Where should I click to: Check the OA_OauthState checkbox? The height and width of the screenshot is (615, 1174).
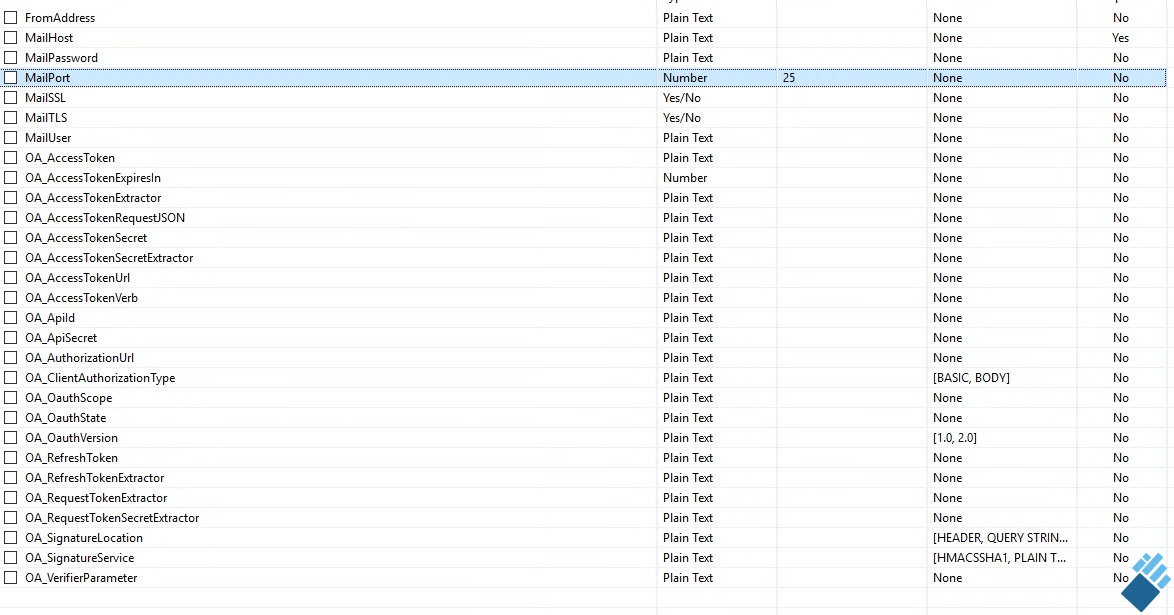(x=10, y=418)
